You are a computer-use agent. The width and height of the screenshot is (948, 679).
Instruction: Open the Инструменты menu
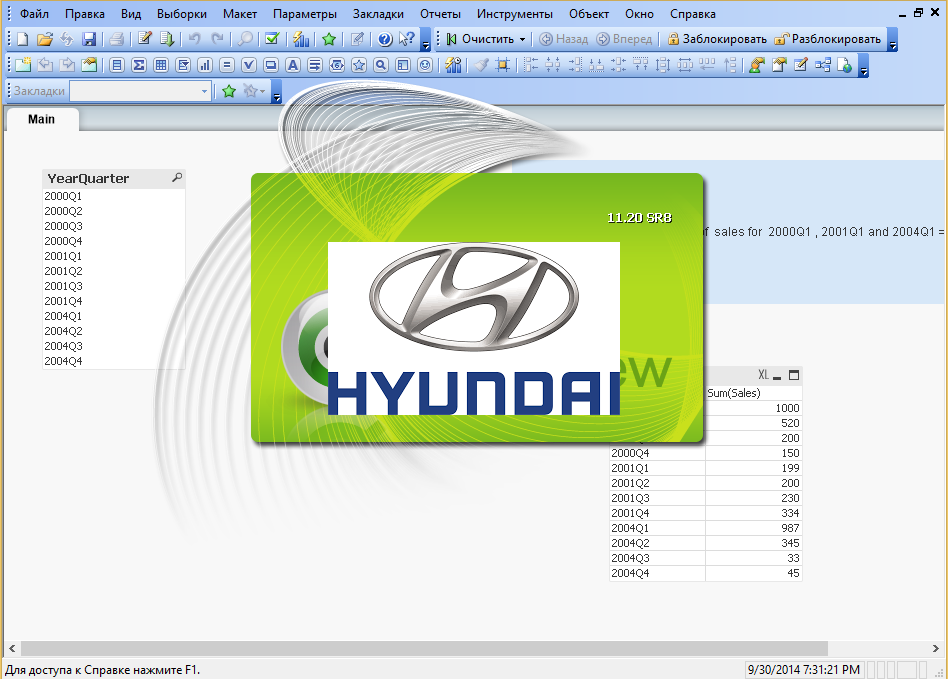point(515,13)
